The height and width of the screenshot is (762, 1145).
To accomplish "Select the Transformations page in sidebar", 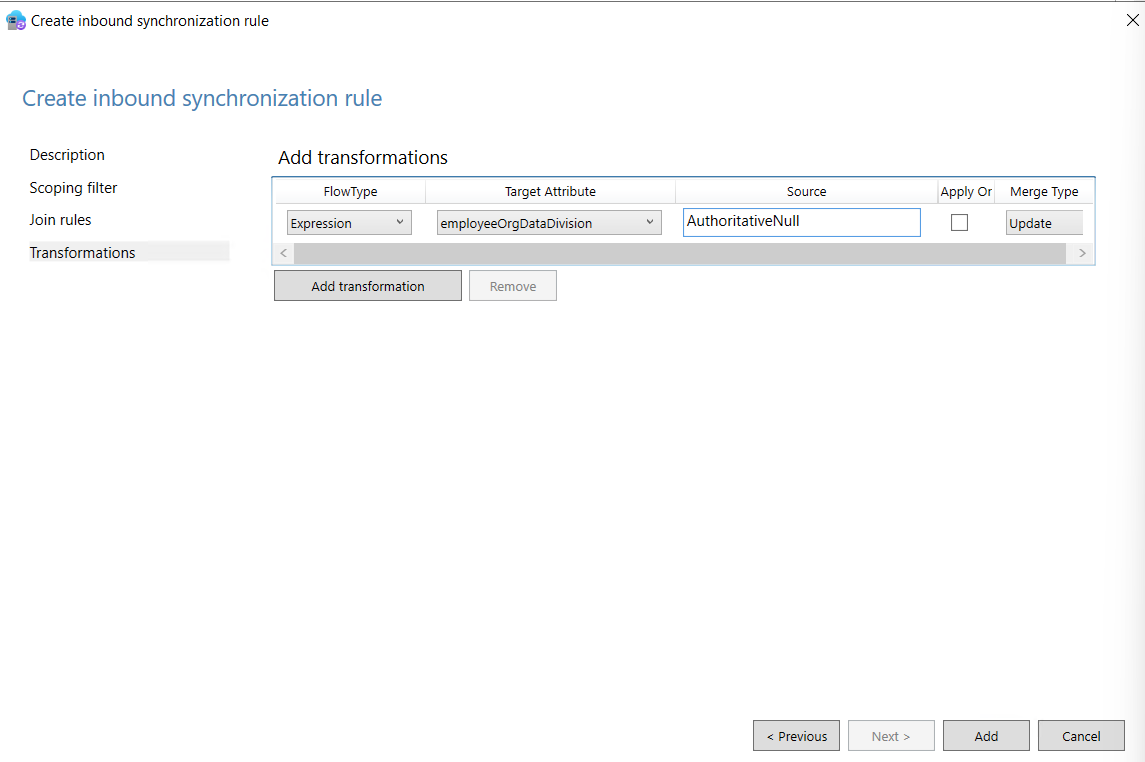I will (x=82, y=253).
